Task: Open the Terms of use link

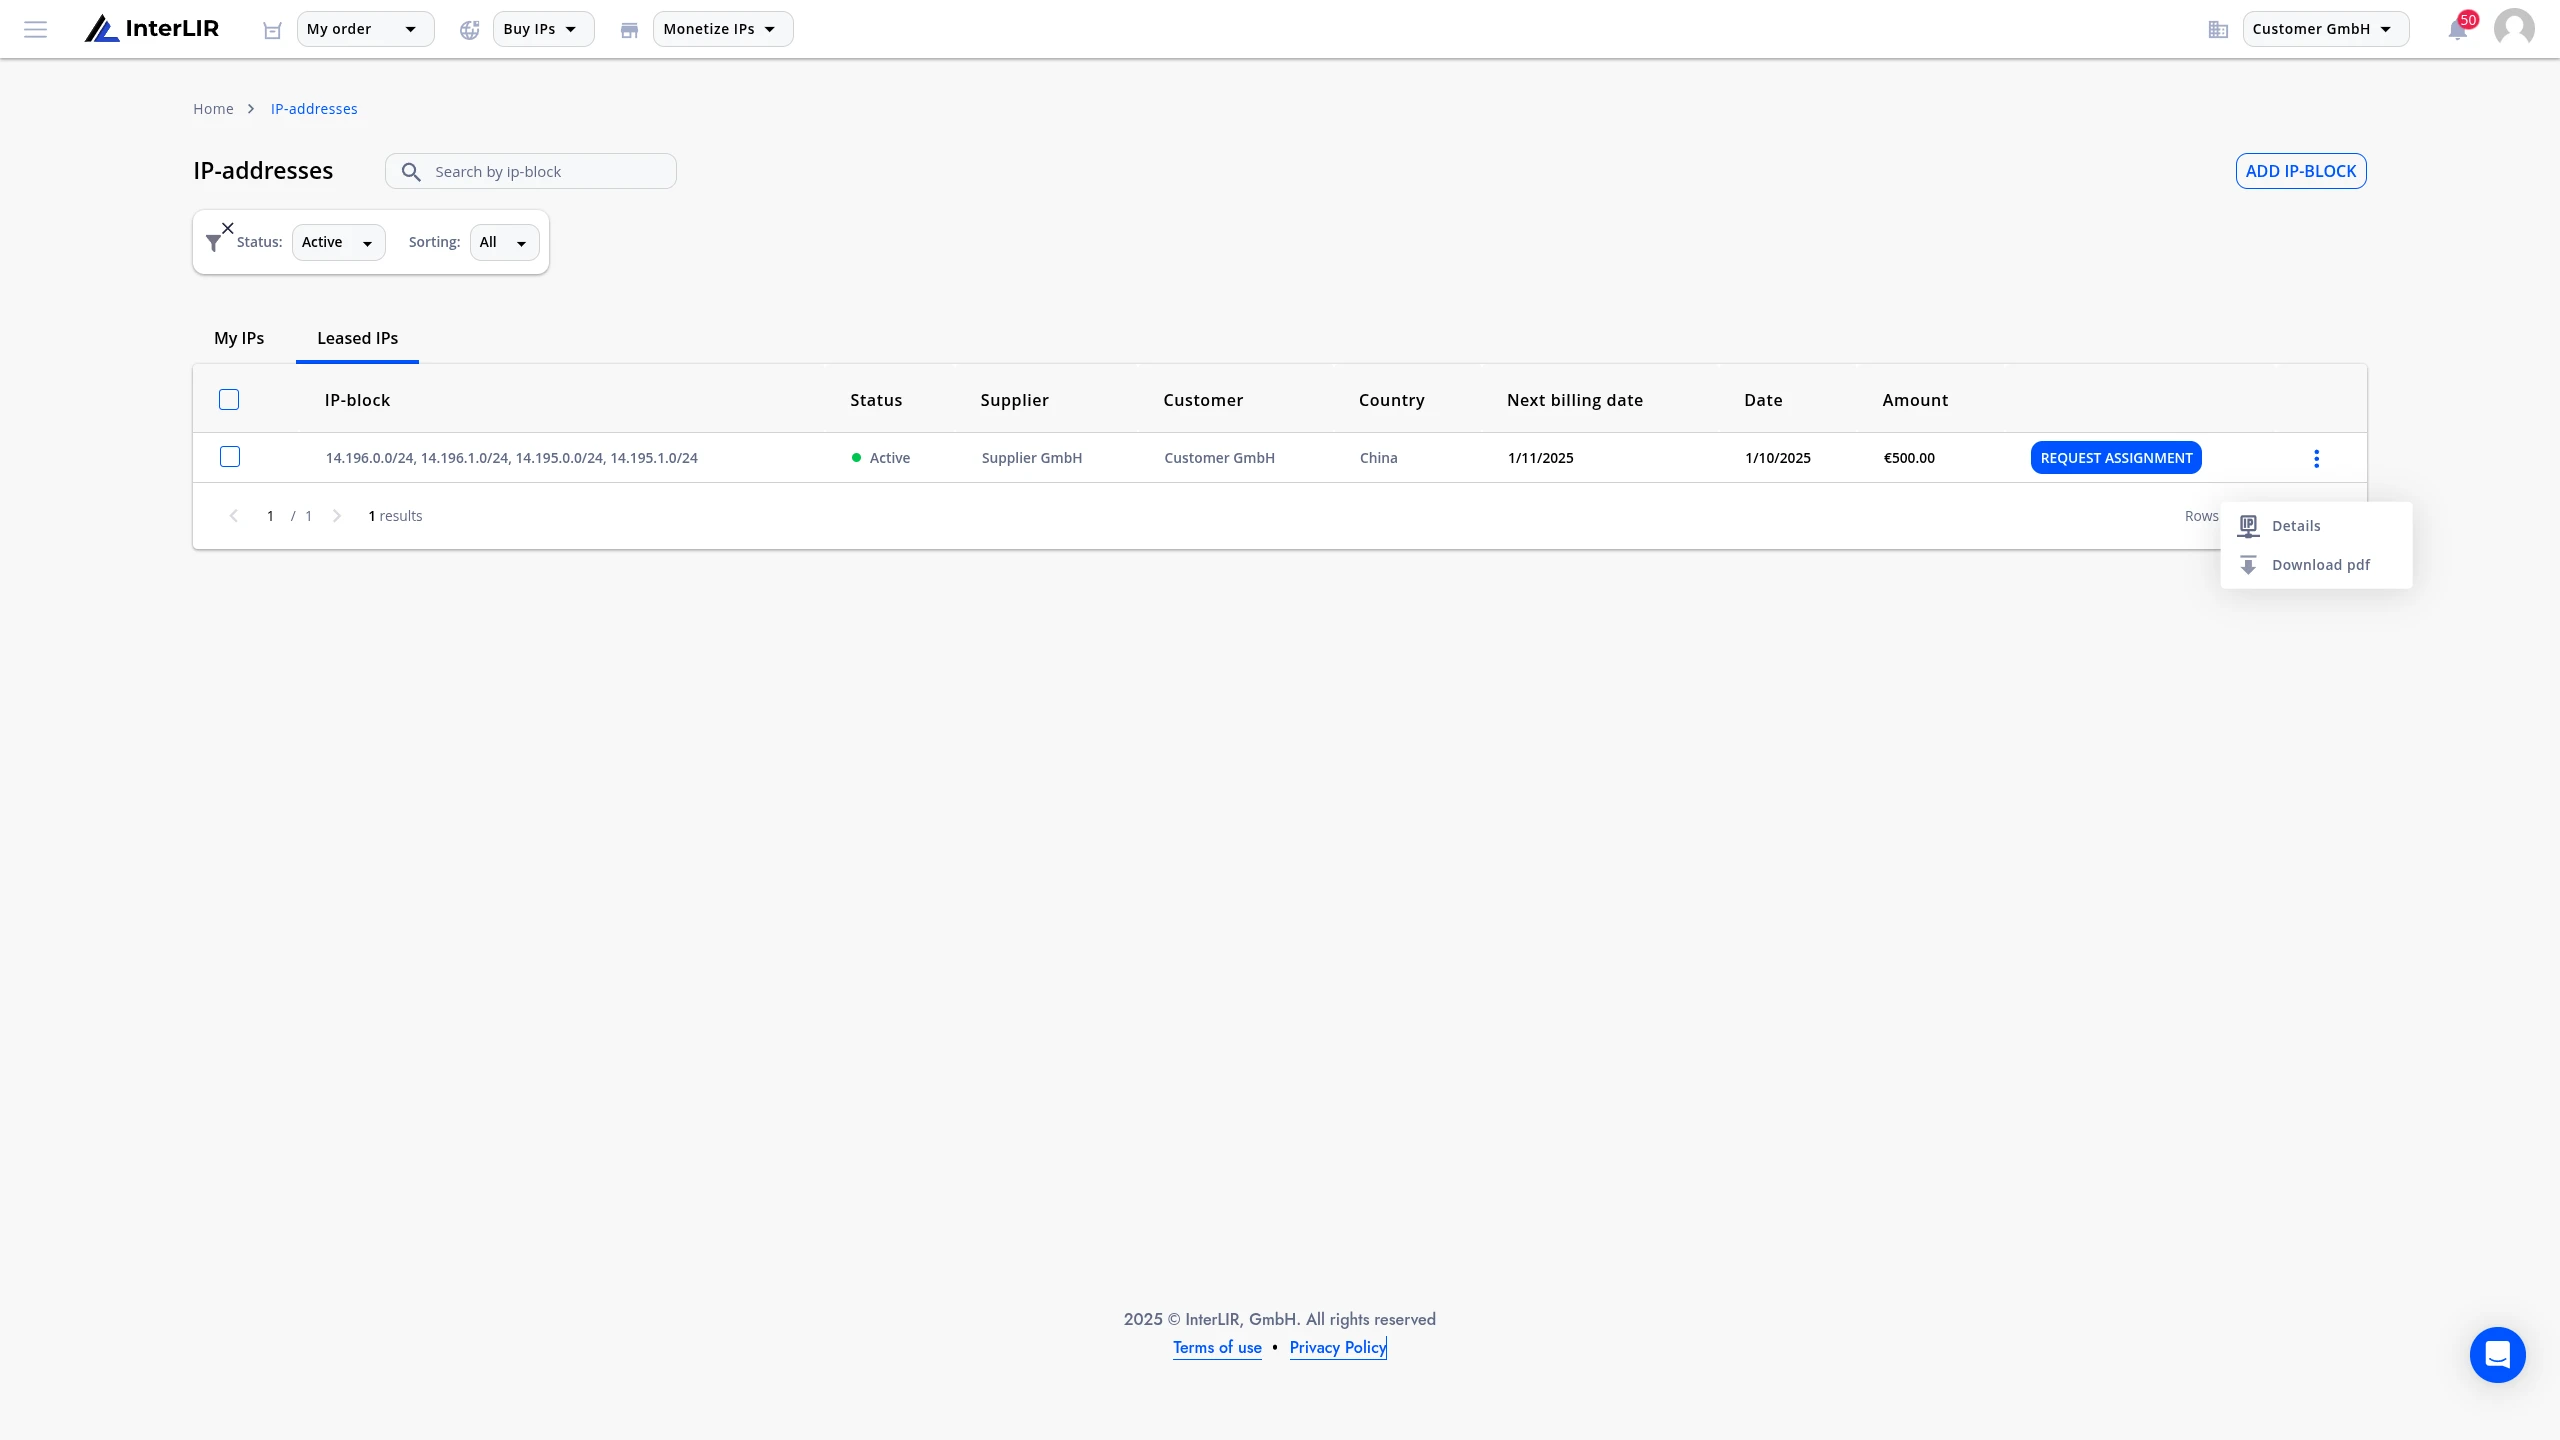Action: point(1217,1348)
